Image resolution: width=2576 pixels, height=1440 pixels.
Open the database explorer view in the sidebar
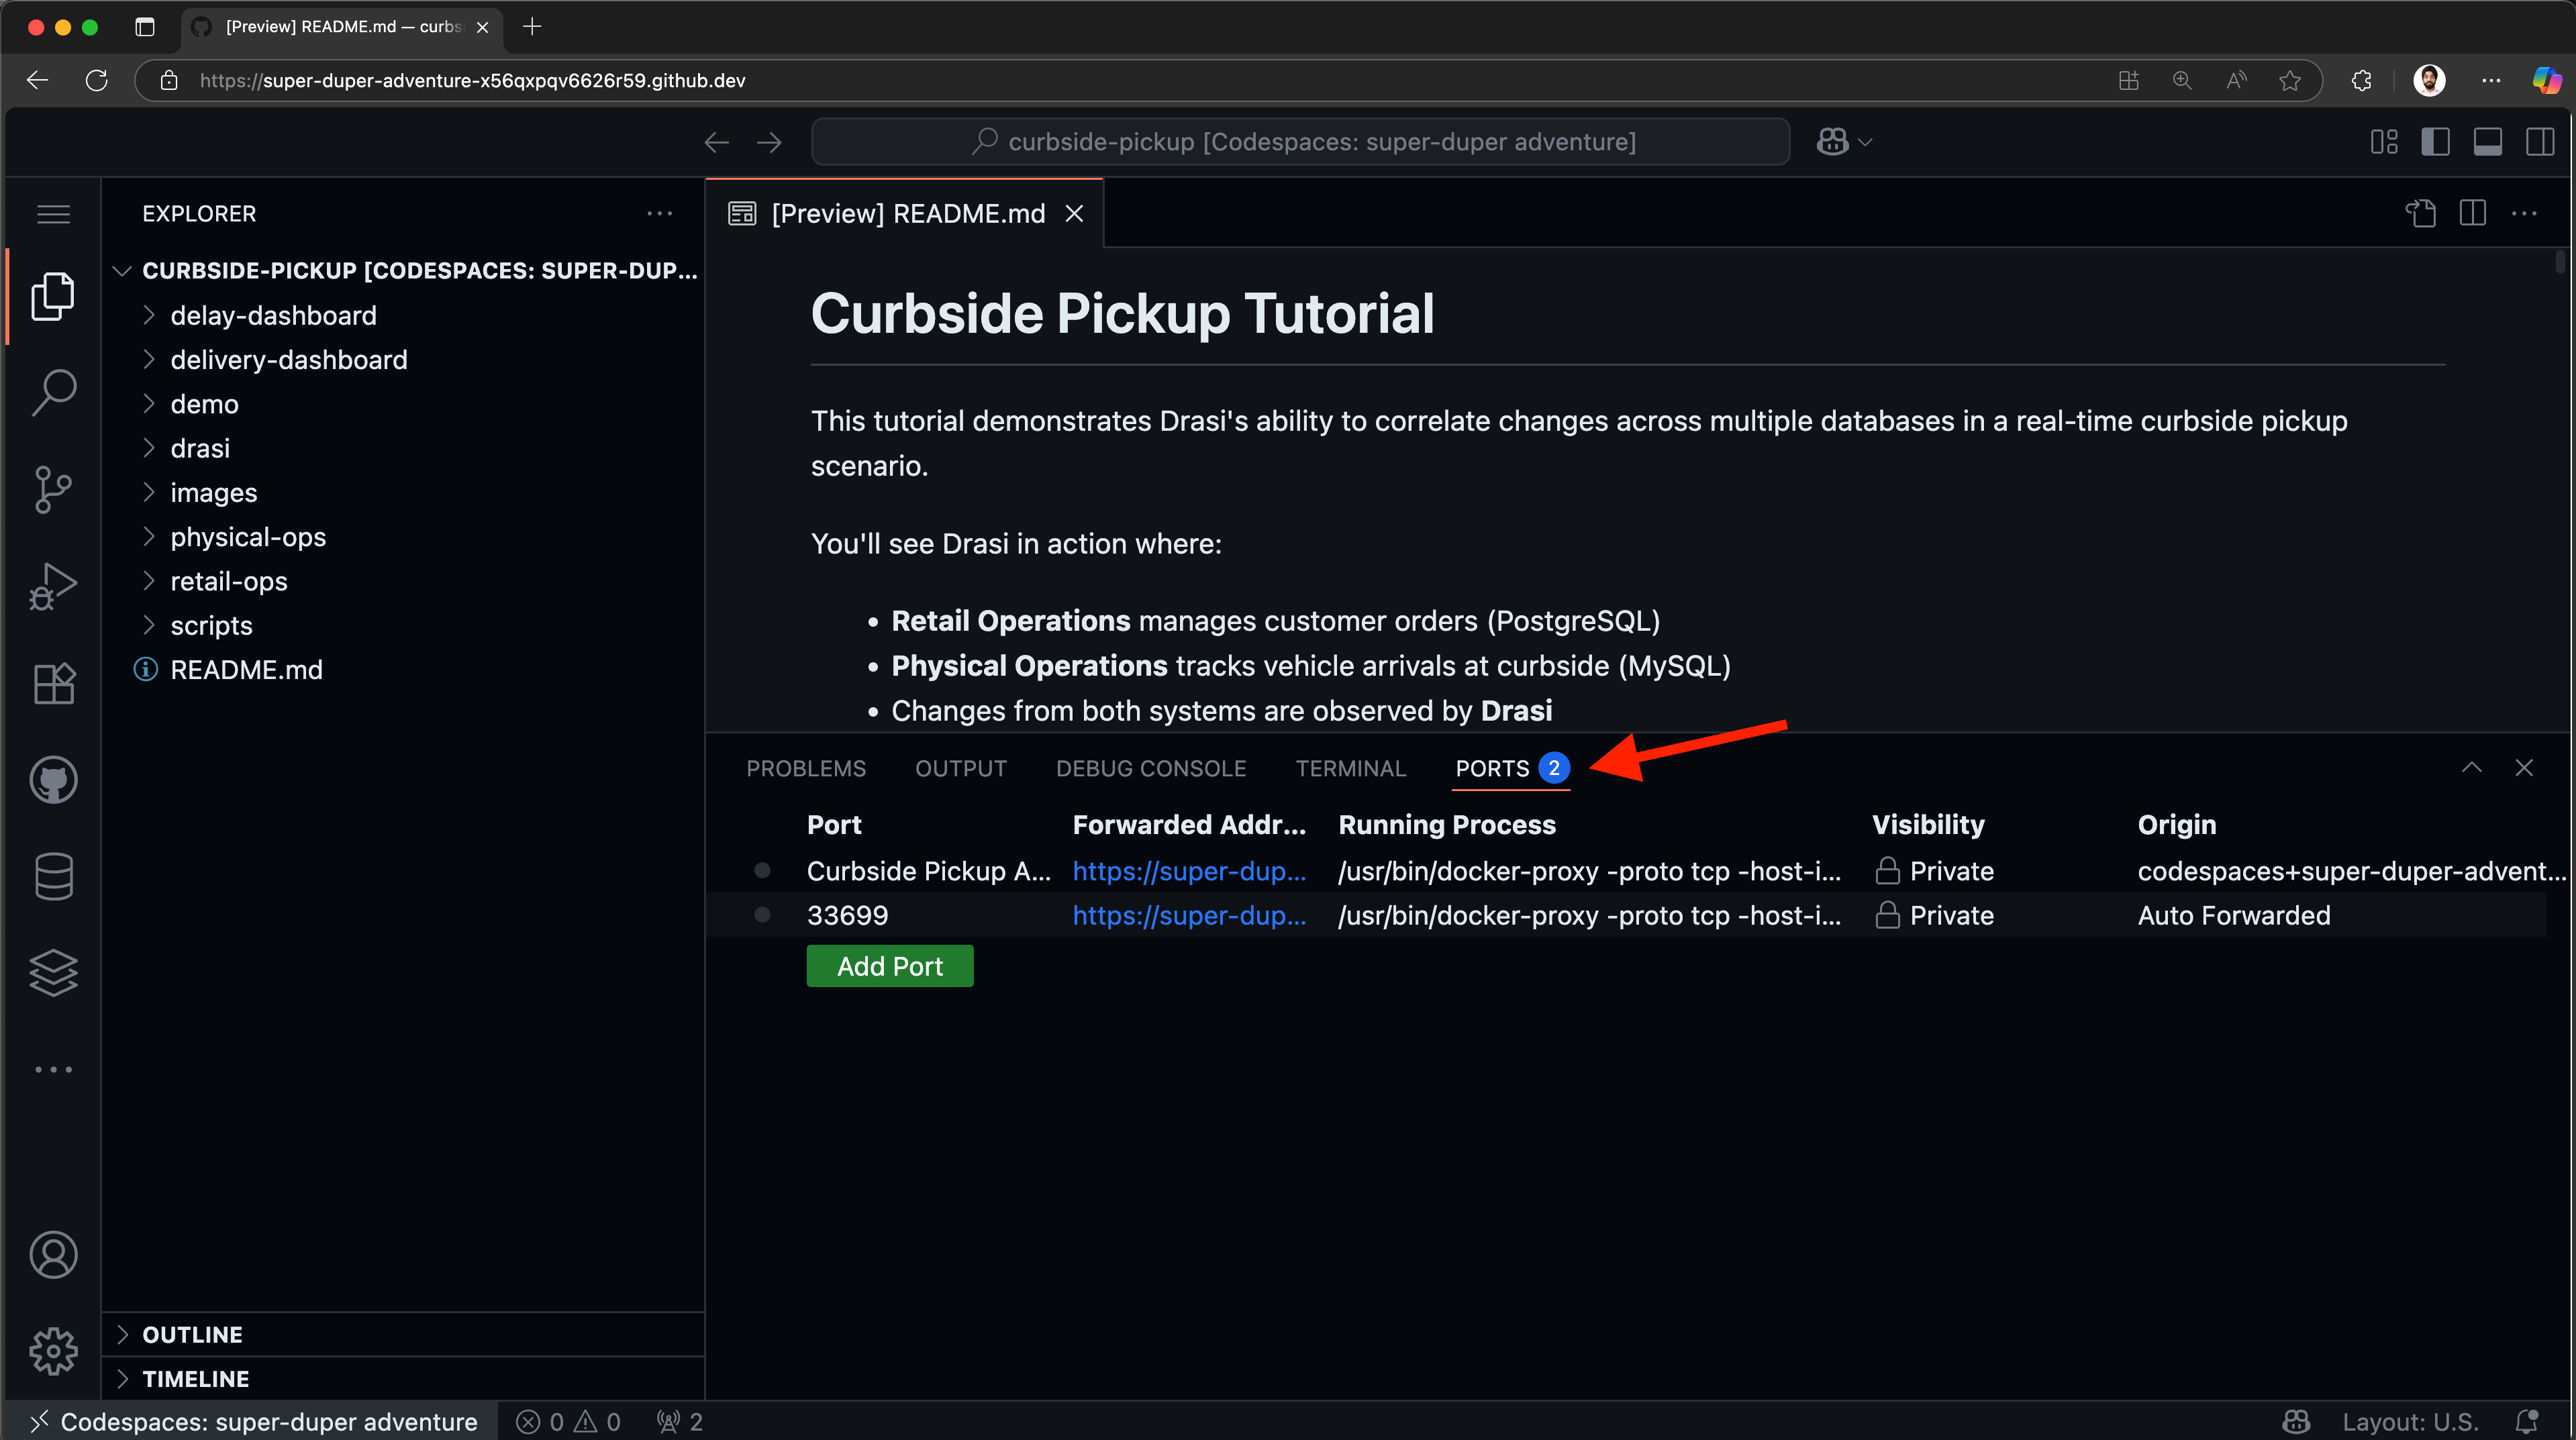click(x=54, y=876)
